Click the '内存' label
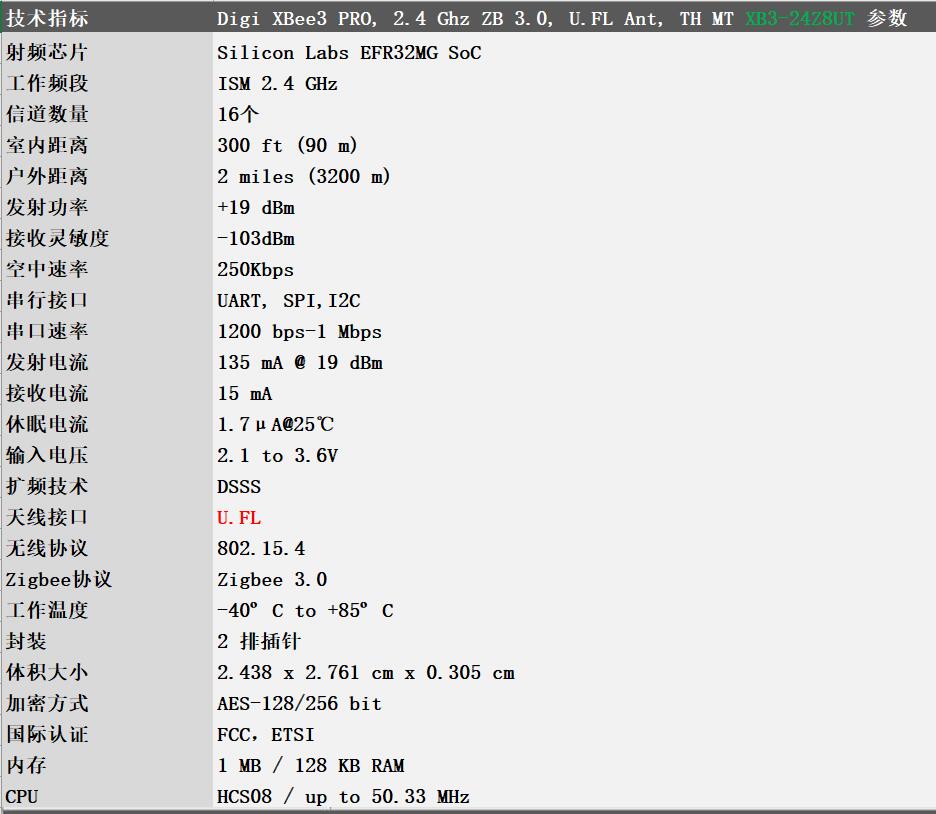 tap(26, 766)
